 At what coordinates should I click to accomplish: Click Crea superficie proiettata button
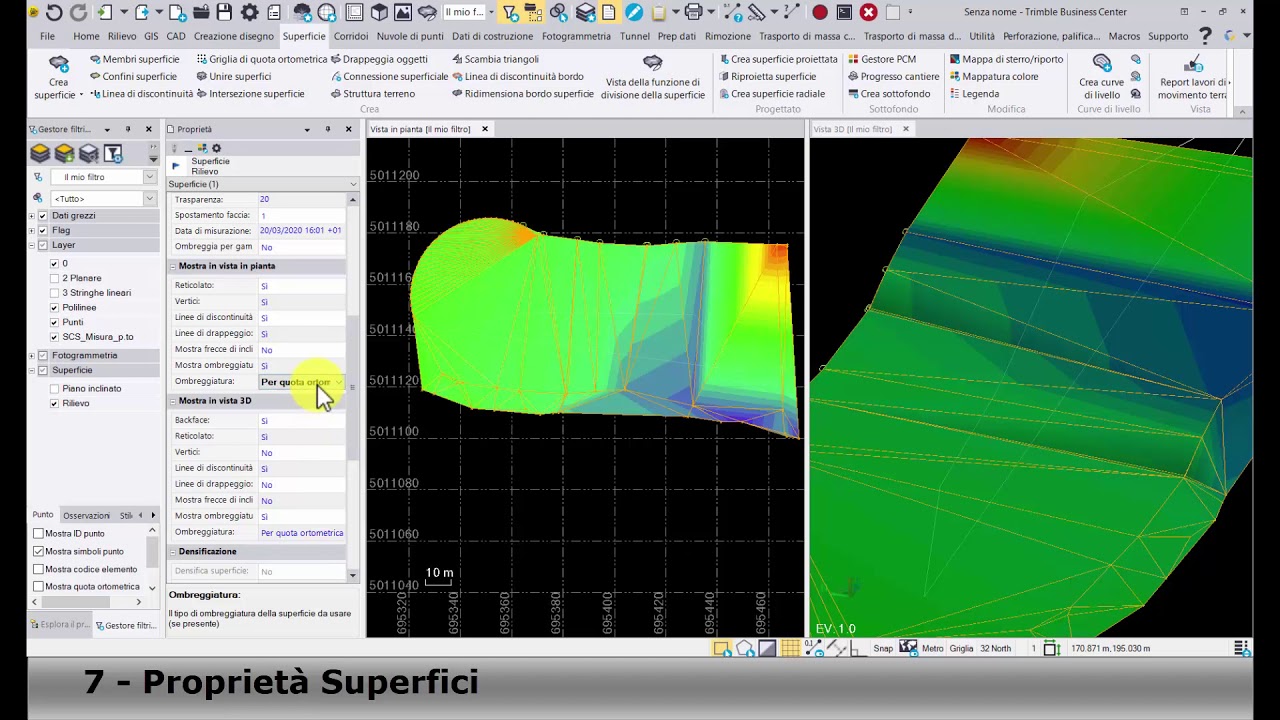click(778, 59)
